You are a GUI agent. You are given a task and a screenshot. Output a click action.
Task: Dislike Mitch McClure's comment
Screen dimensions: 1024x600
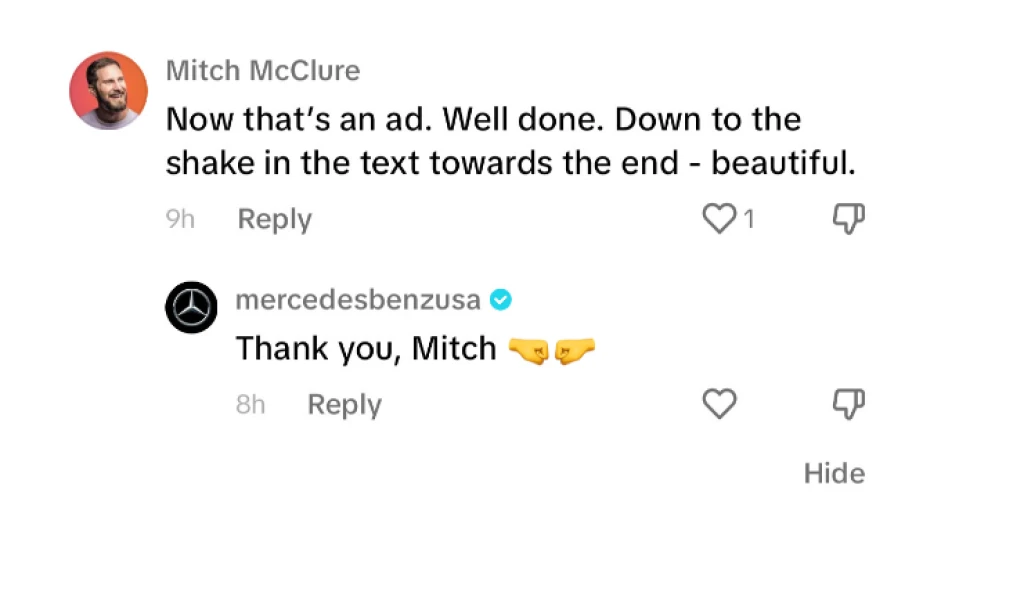pos(848,219)
